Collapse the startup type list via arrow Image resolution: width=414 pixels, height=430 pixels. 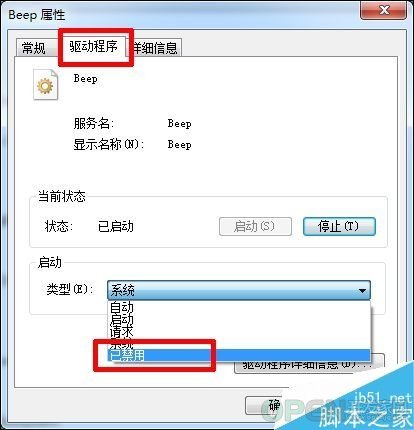point(362,291)
